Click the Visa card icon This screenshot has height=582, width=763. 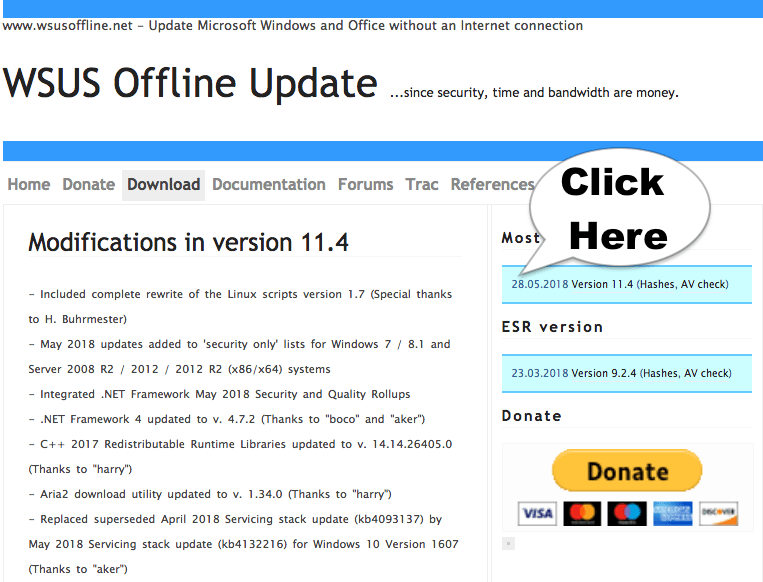[x=537, y=514]
